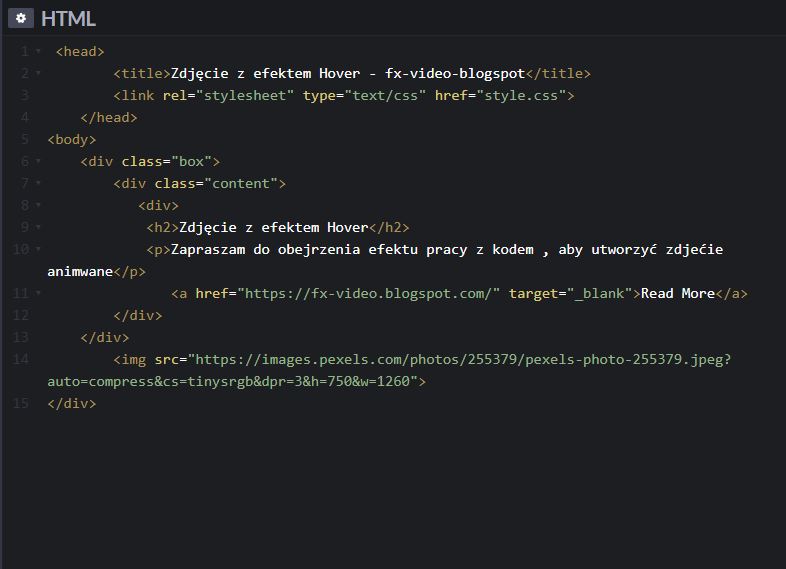Click line number 15 in the gutter
This screenshot has width=786, height=569.
(x=21, y=404)
